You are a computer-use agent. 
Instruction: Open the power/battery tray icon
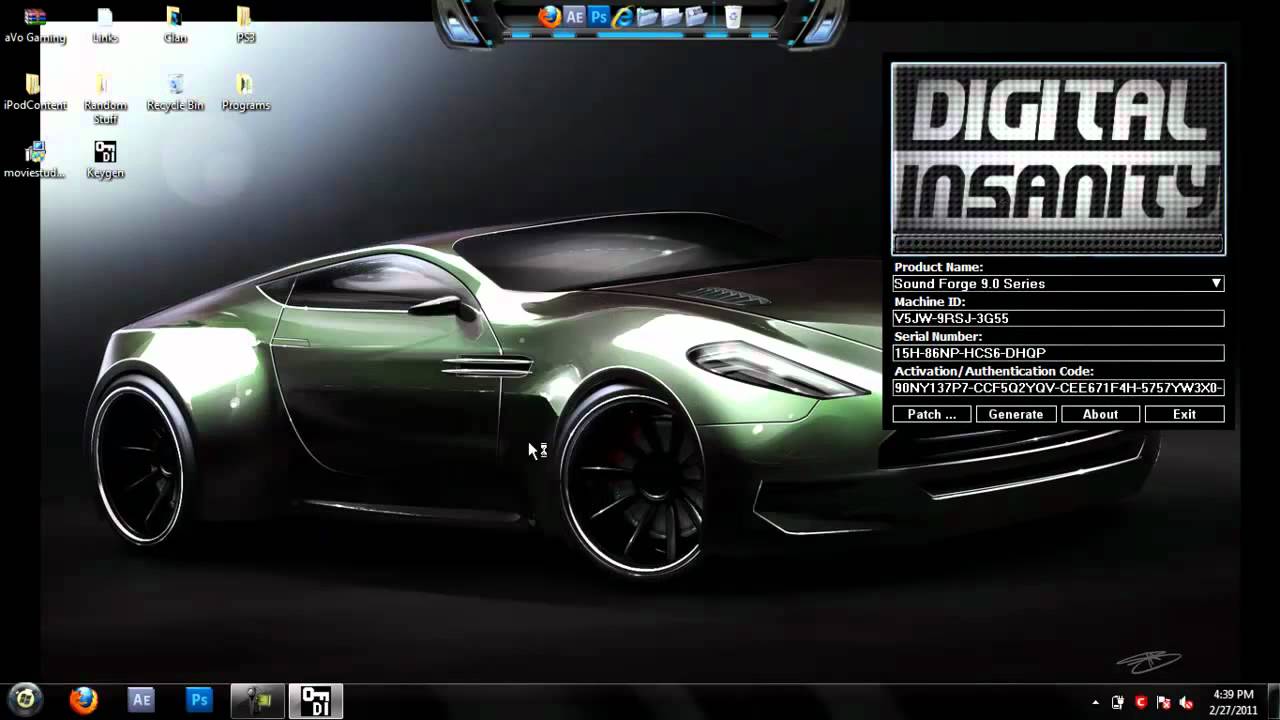1118,702
